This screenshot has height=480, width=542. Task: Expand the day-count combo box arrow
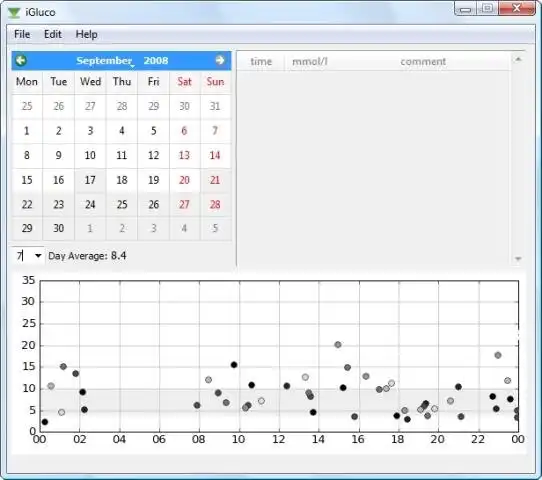tap(38, 256)
